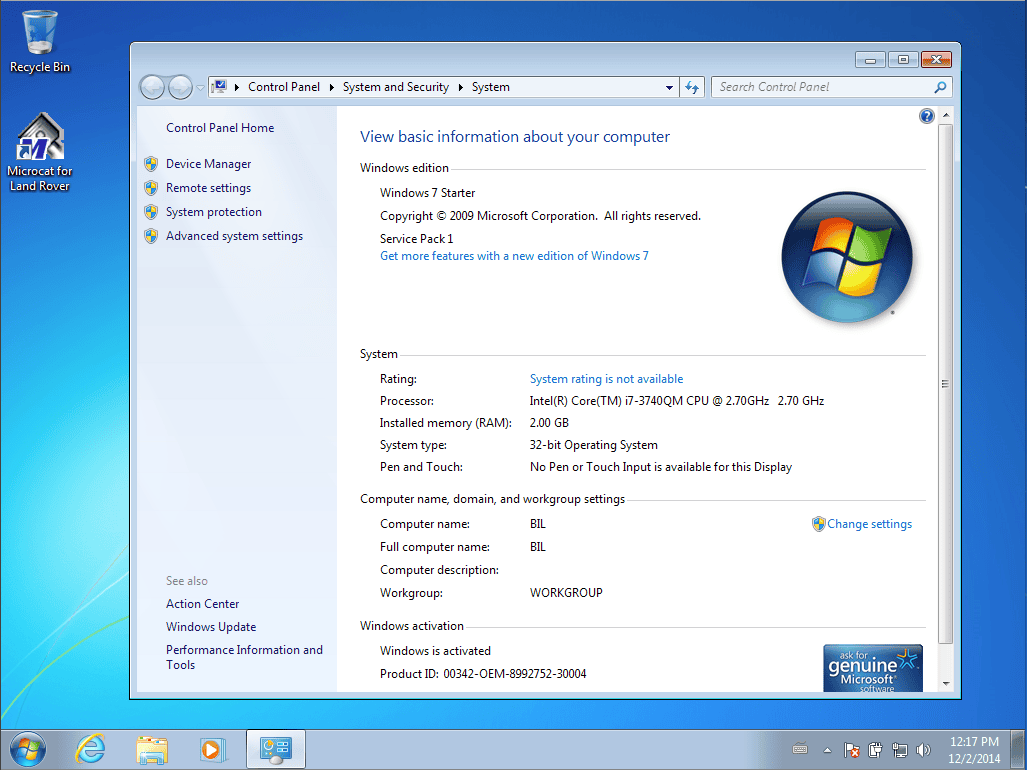The height and width of the screenshot is (770, 1027).
Task: Click the shield icon beside System protection
Action: [x=151, y=212]
